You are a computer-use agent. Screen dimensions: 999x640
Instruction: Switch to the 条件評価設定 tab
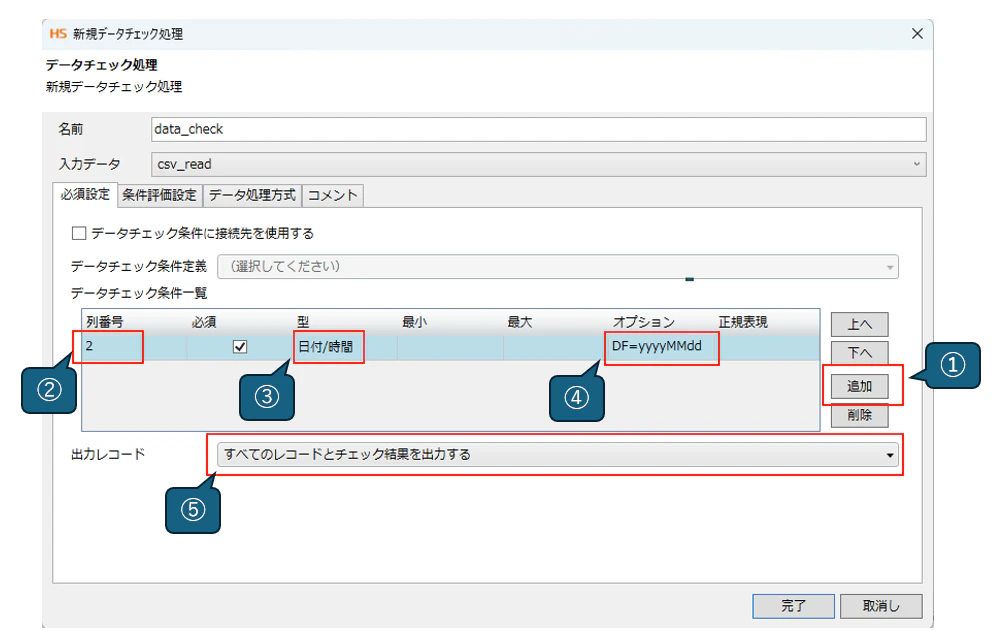point(159,196)
